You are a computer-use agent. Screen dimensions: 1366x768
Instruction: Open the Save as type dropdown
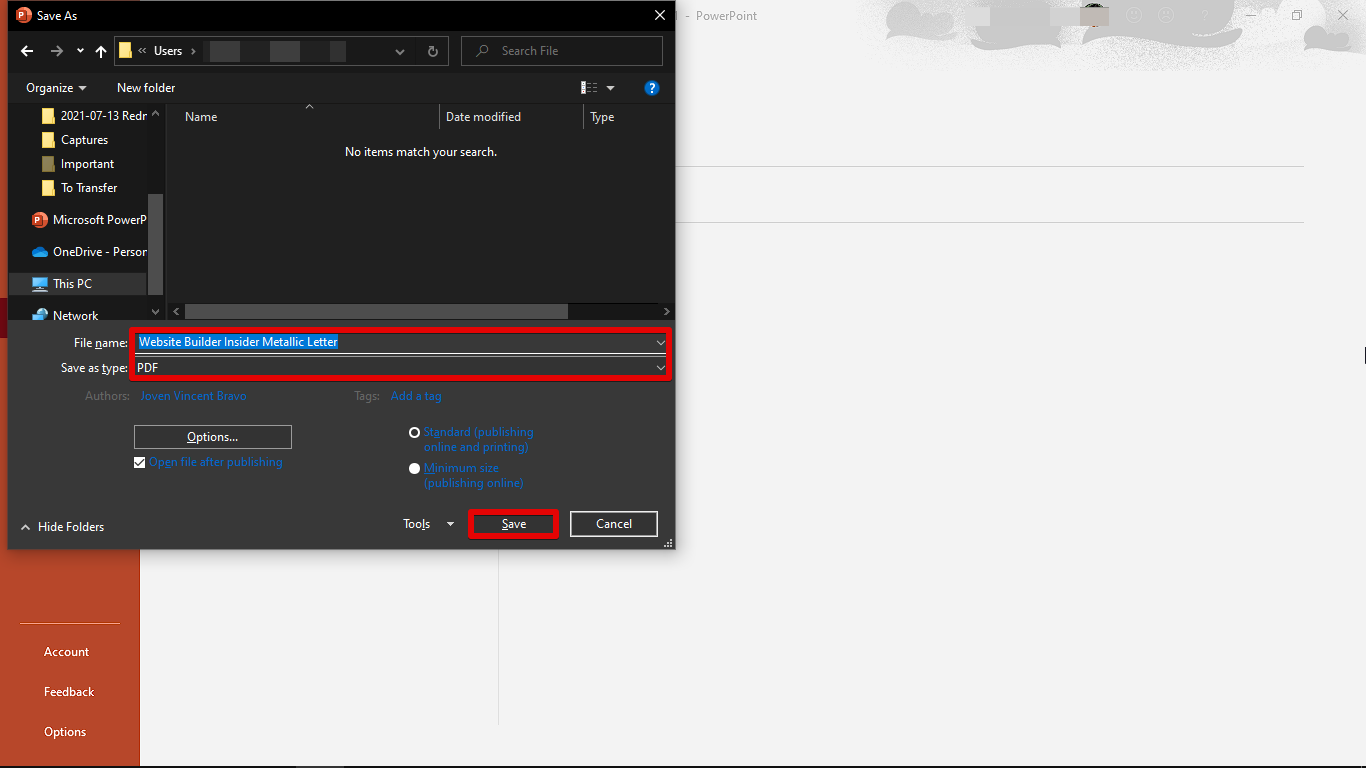coord(660,368)
